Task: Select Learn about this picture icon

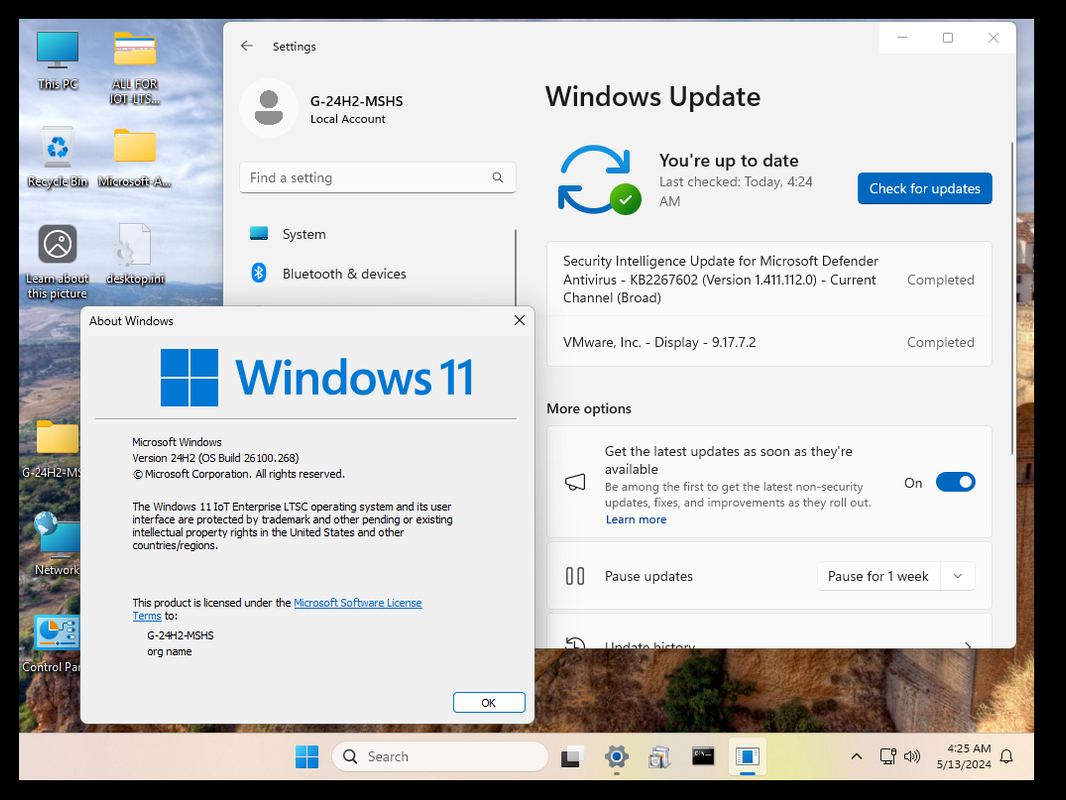Action: (58, 262)
